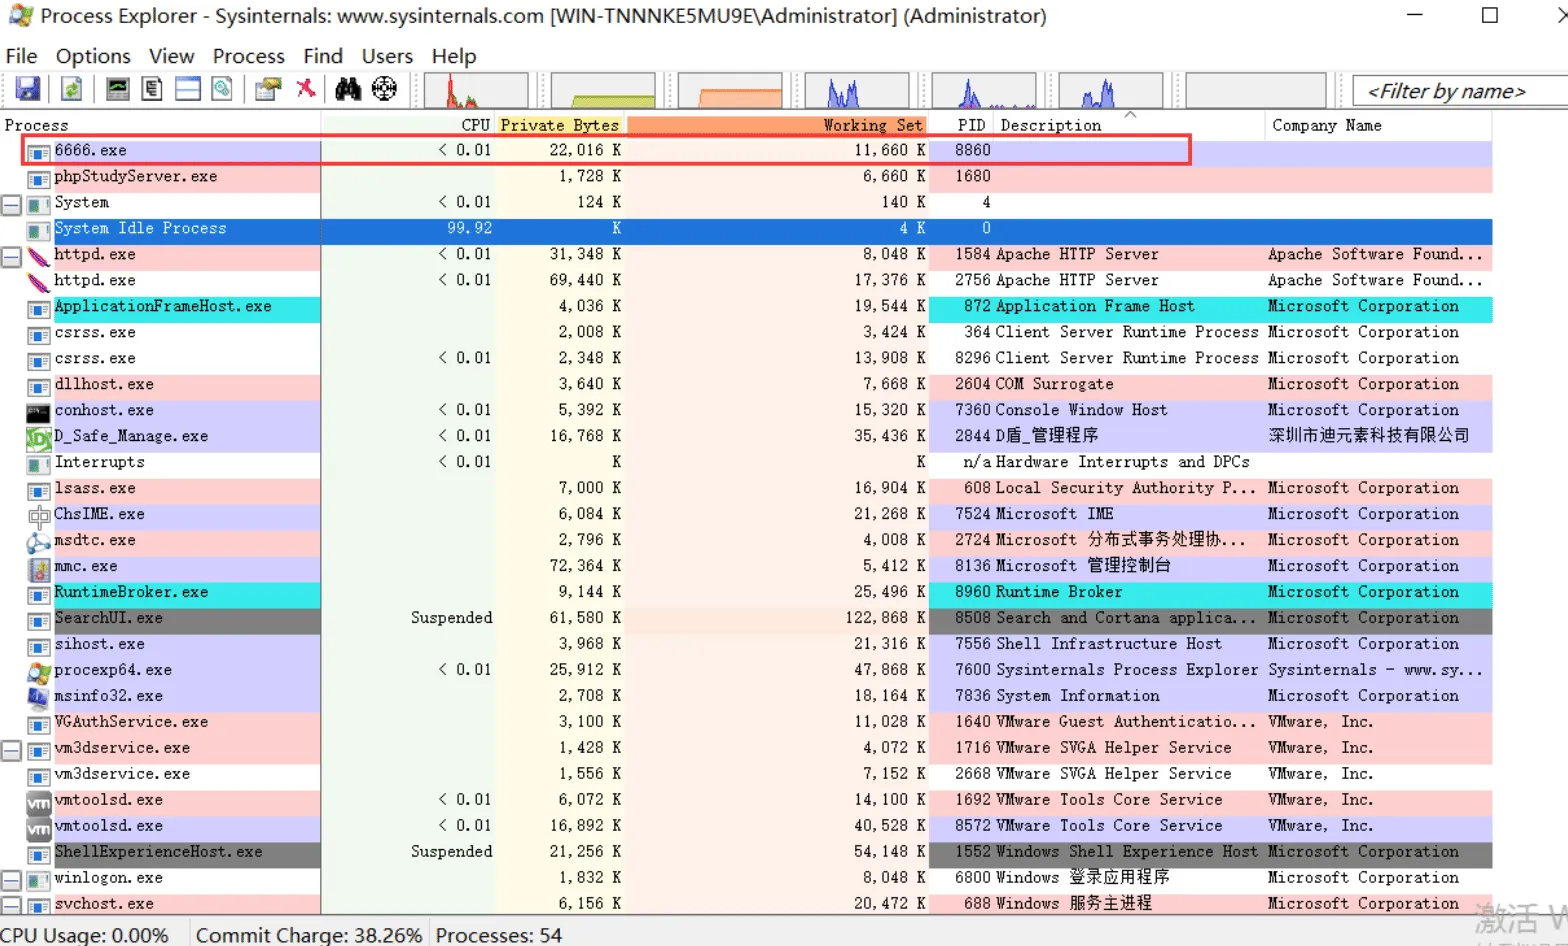1568x946 pixels.
Task: Select the RuntimeBroker.exe process
Action: tap(746, 593)
